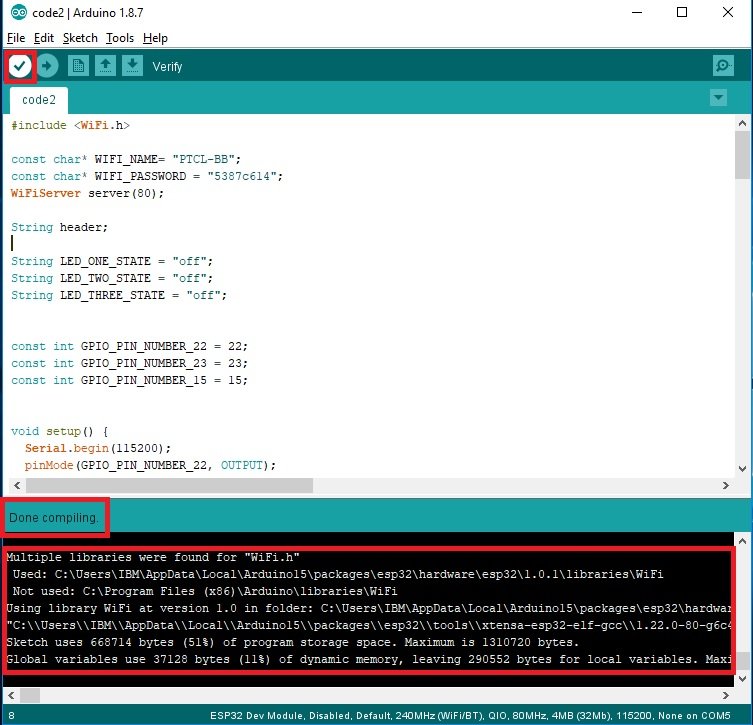The width and height of the screenshot is (753, 725).
Task: Click the console horizontal scrollbar thumb
Action: click(x=30, y=695)
